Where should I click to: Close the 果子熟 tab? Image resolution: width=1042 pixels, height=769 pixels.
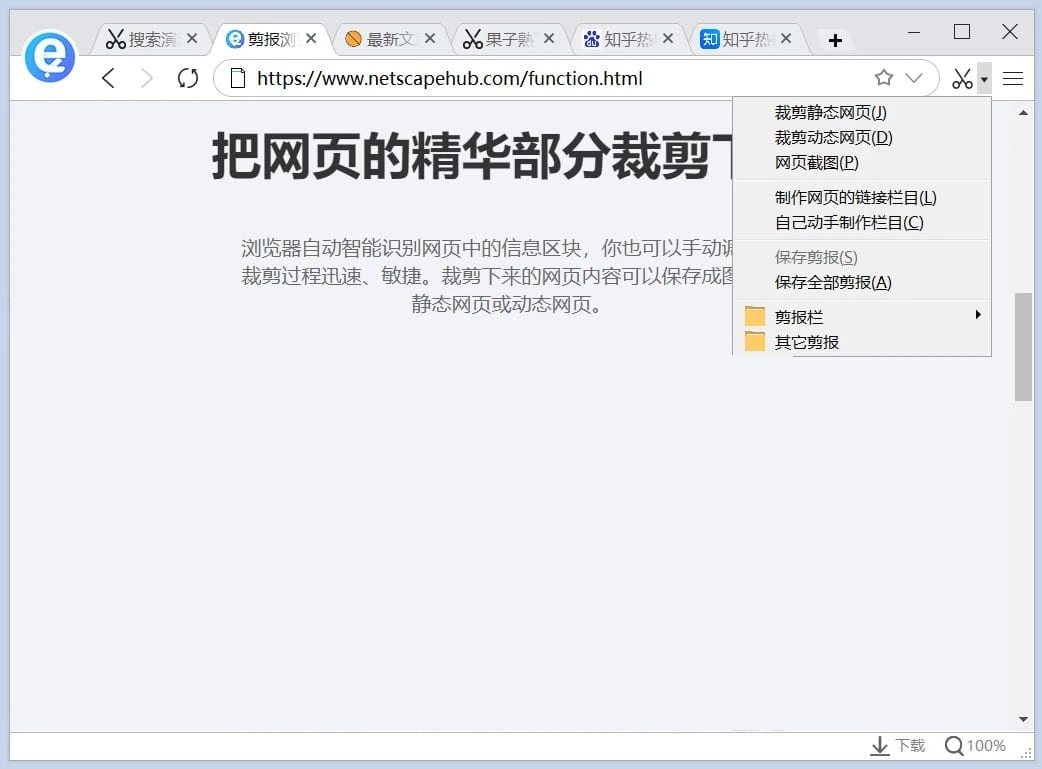point(548,39)
